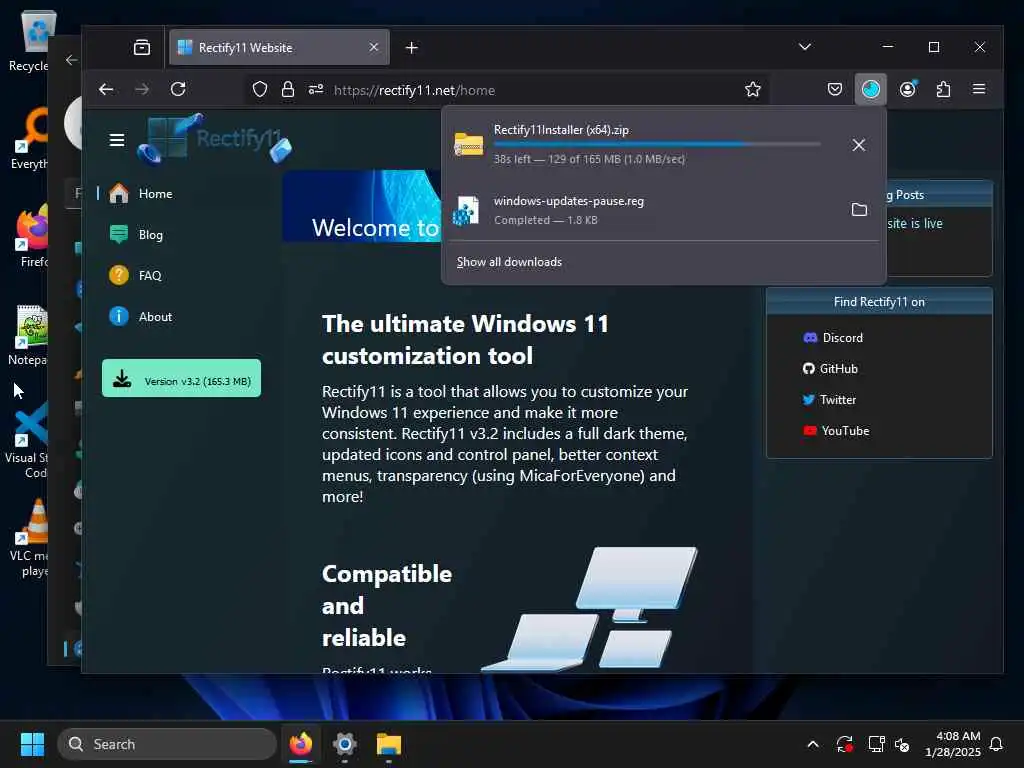
Task: Open the clock showing 4:08 AM
Action: (x=952, y=744)
